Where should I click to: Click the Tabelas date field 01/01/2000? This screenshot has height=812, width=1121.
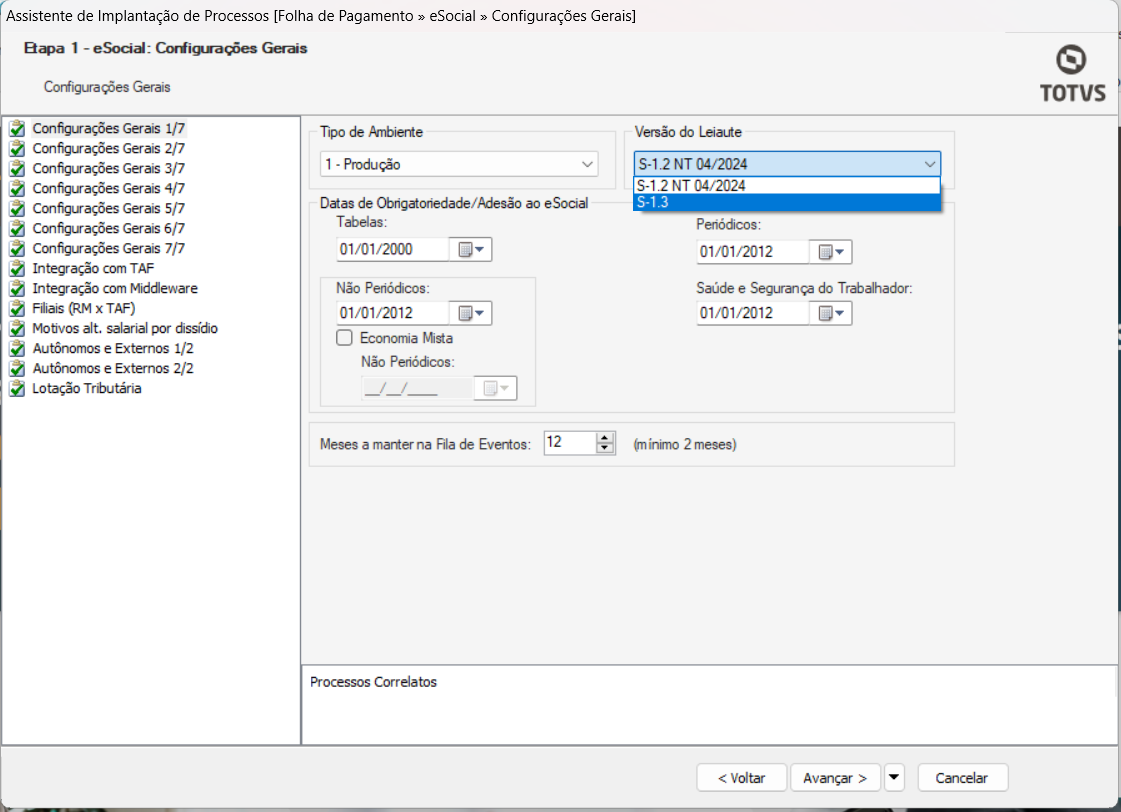tap(392, 249)
